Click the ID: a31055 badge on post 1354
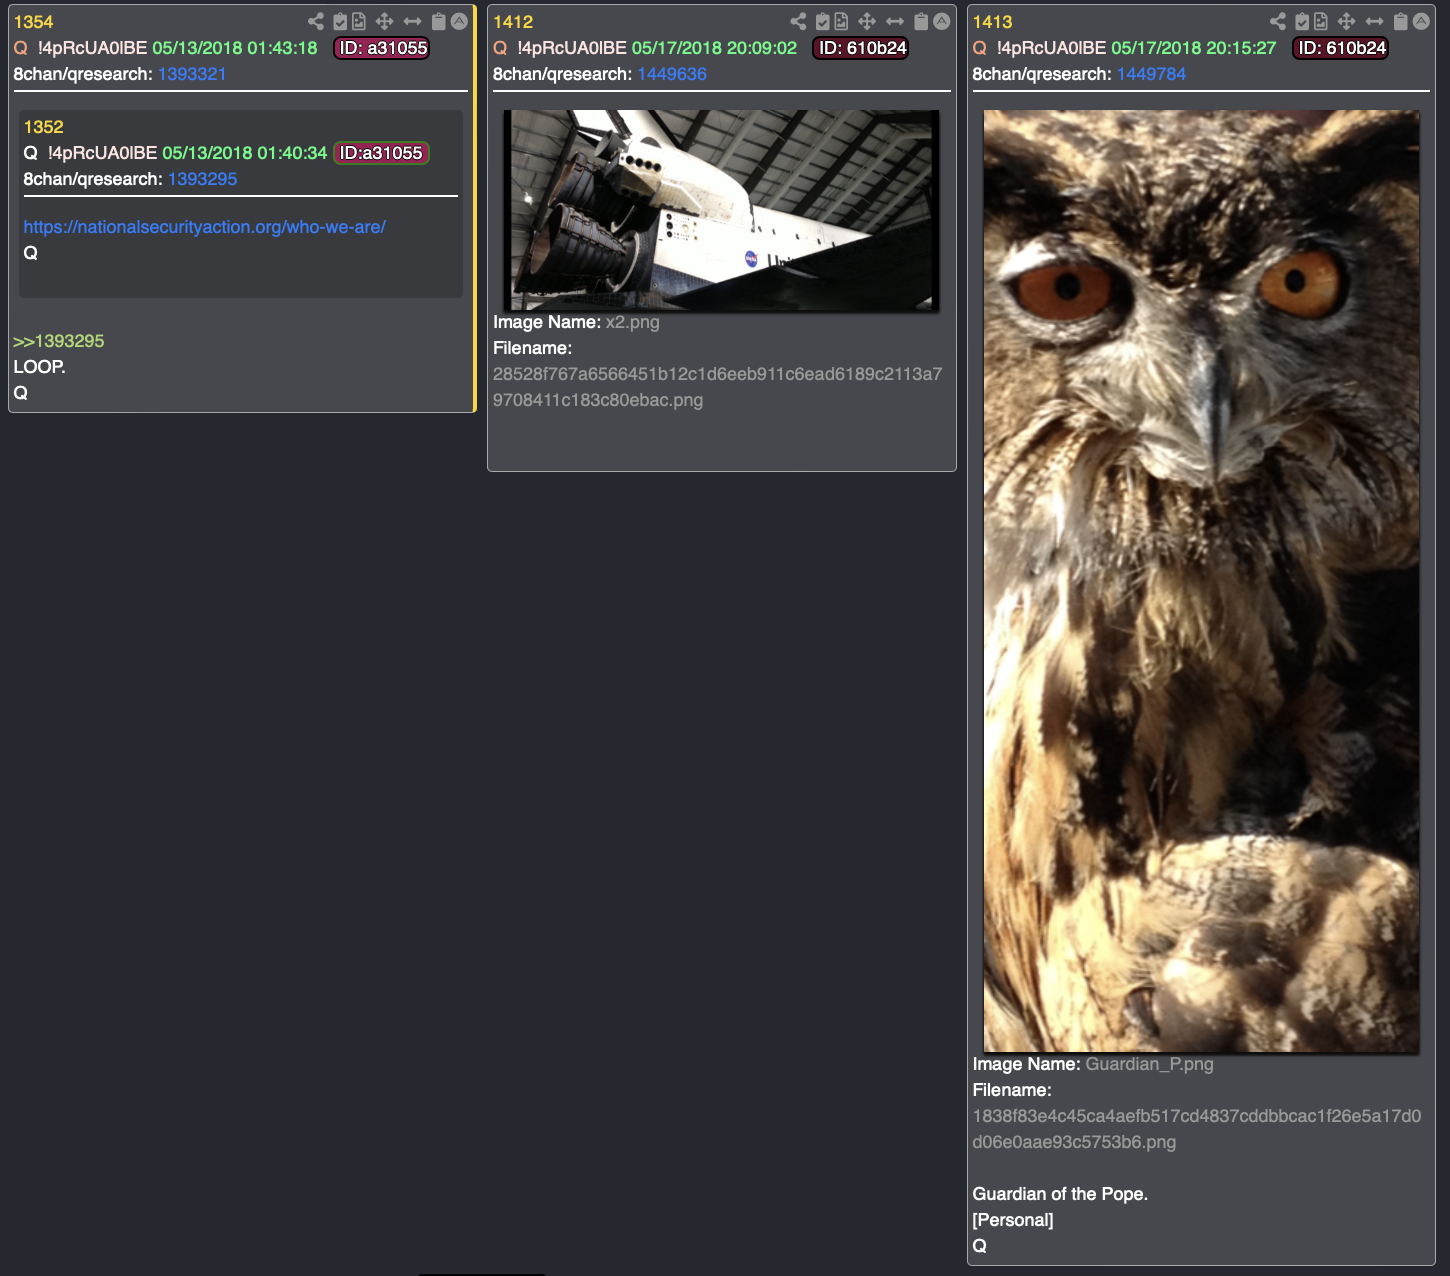 click(x=382, y=48)
